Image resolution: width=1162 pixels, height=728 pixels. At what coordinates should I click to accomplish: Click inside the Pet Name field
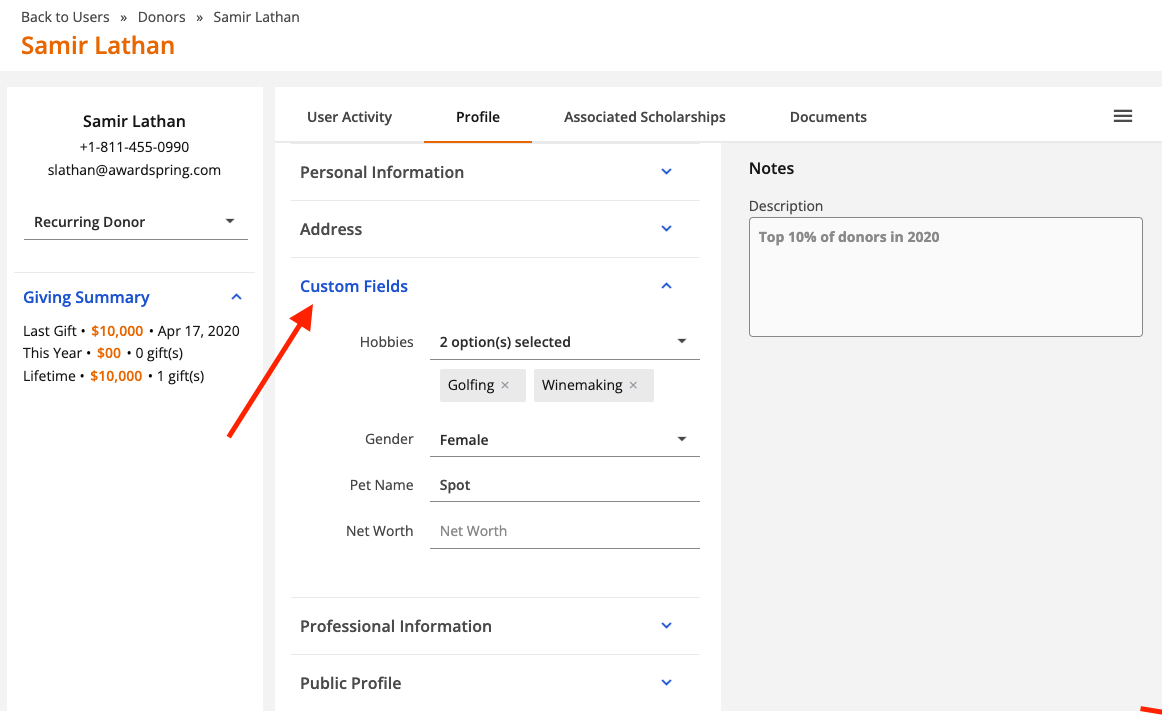click(565, 484)
